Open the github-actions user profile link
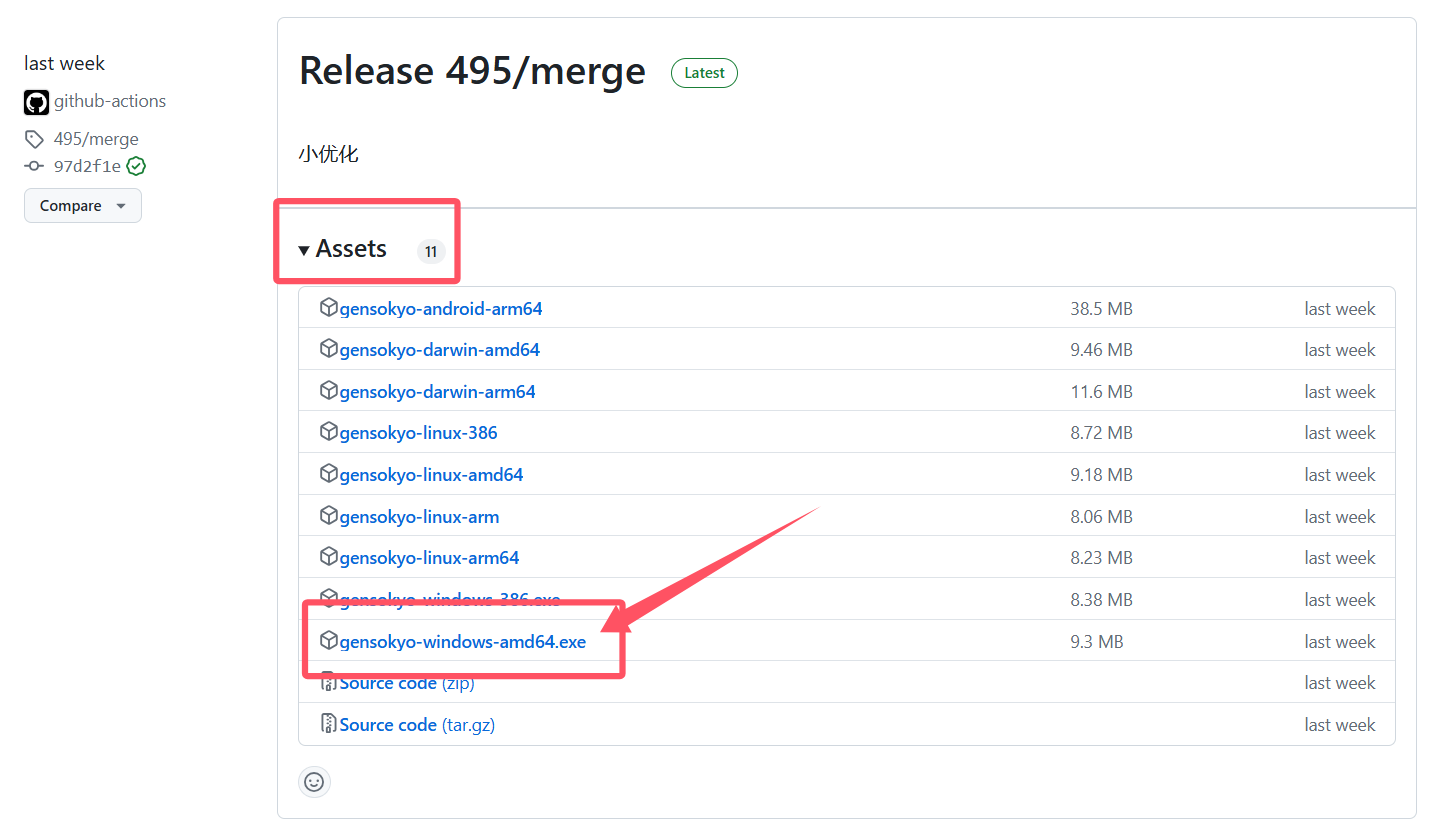This screenshot has height=825, width=1430. [x=110, y=101]
